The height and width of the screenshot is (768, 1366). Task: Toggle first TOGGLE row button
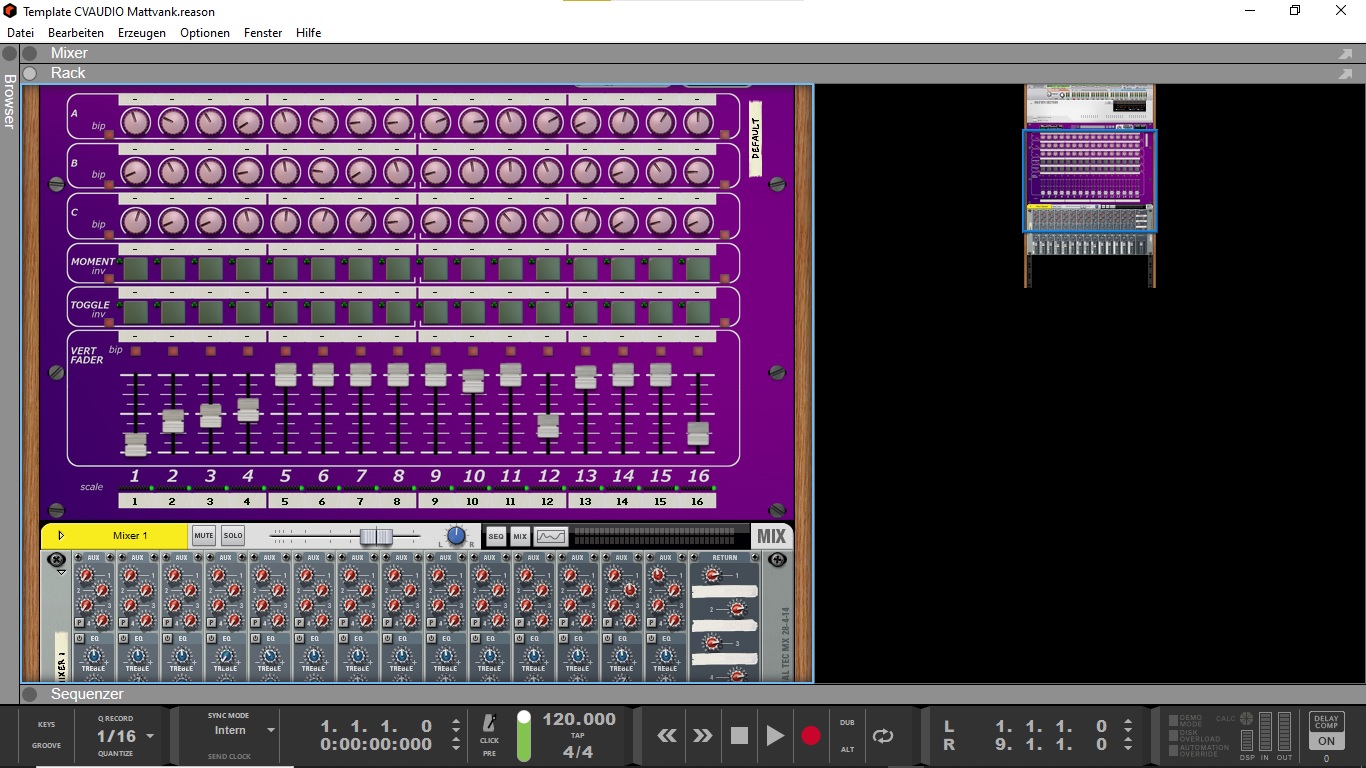[135, 312]
